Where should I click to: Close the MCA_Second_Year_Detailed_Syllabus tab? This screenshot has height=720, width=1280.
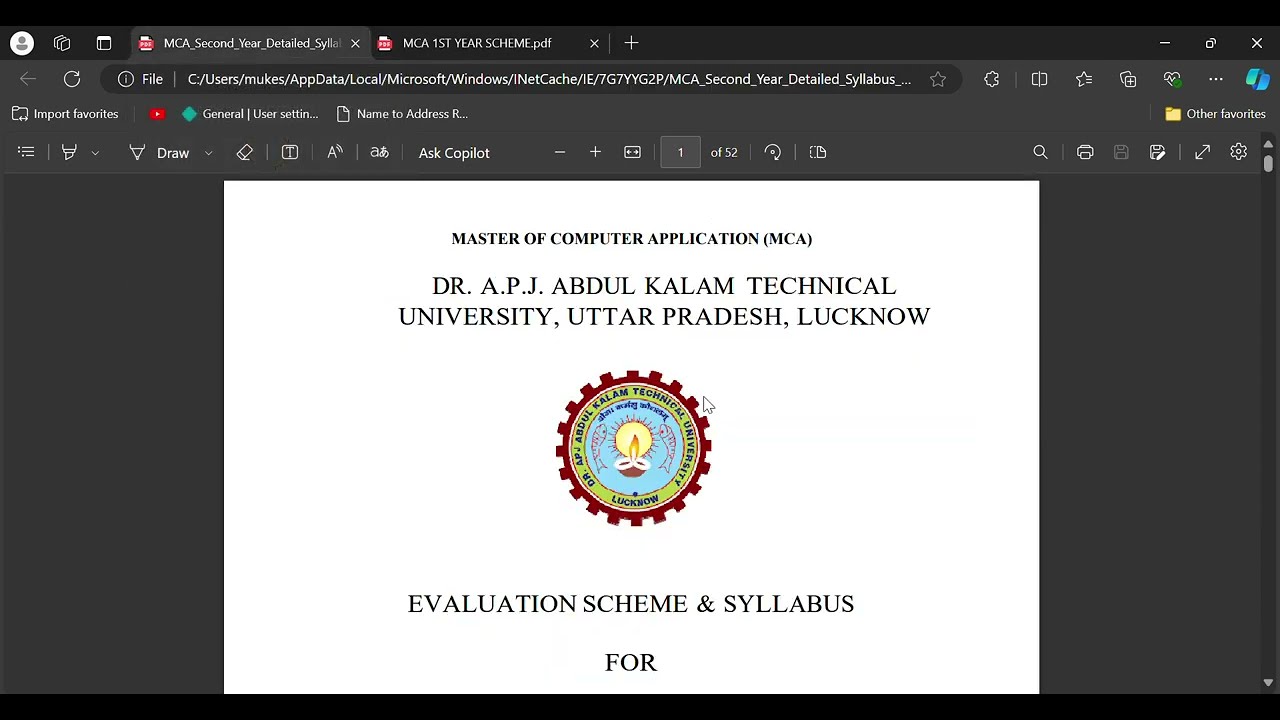coord(355,43)
